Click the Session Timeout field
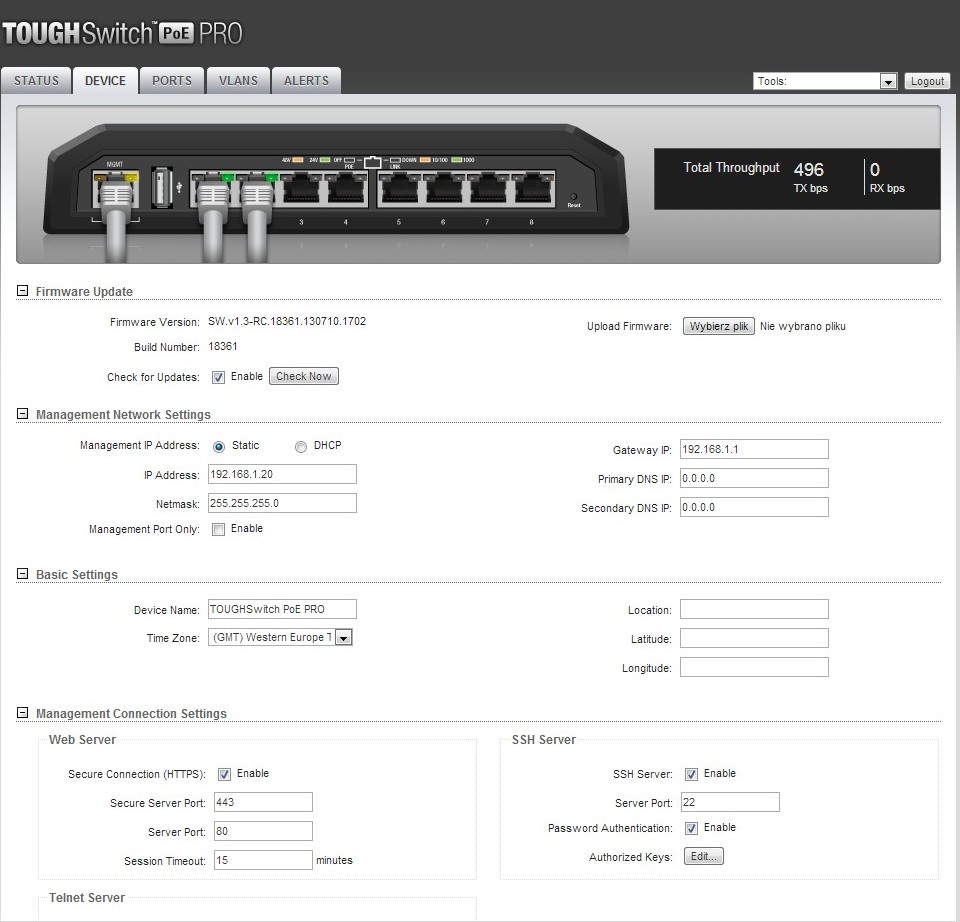This screenshot has width=960, height=922. 263,860
